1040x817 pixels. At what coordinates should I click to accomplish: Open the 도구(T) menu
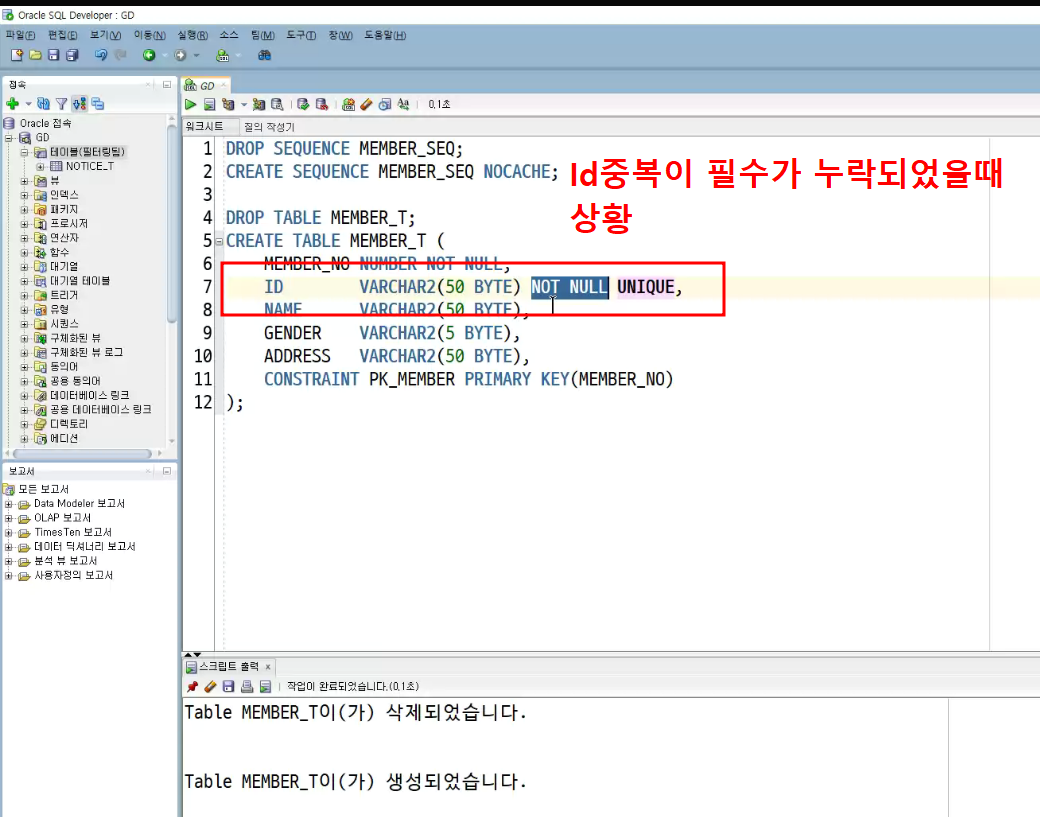[x=301, y=35]
